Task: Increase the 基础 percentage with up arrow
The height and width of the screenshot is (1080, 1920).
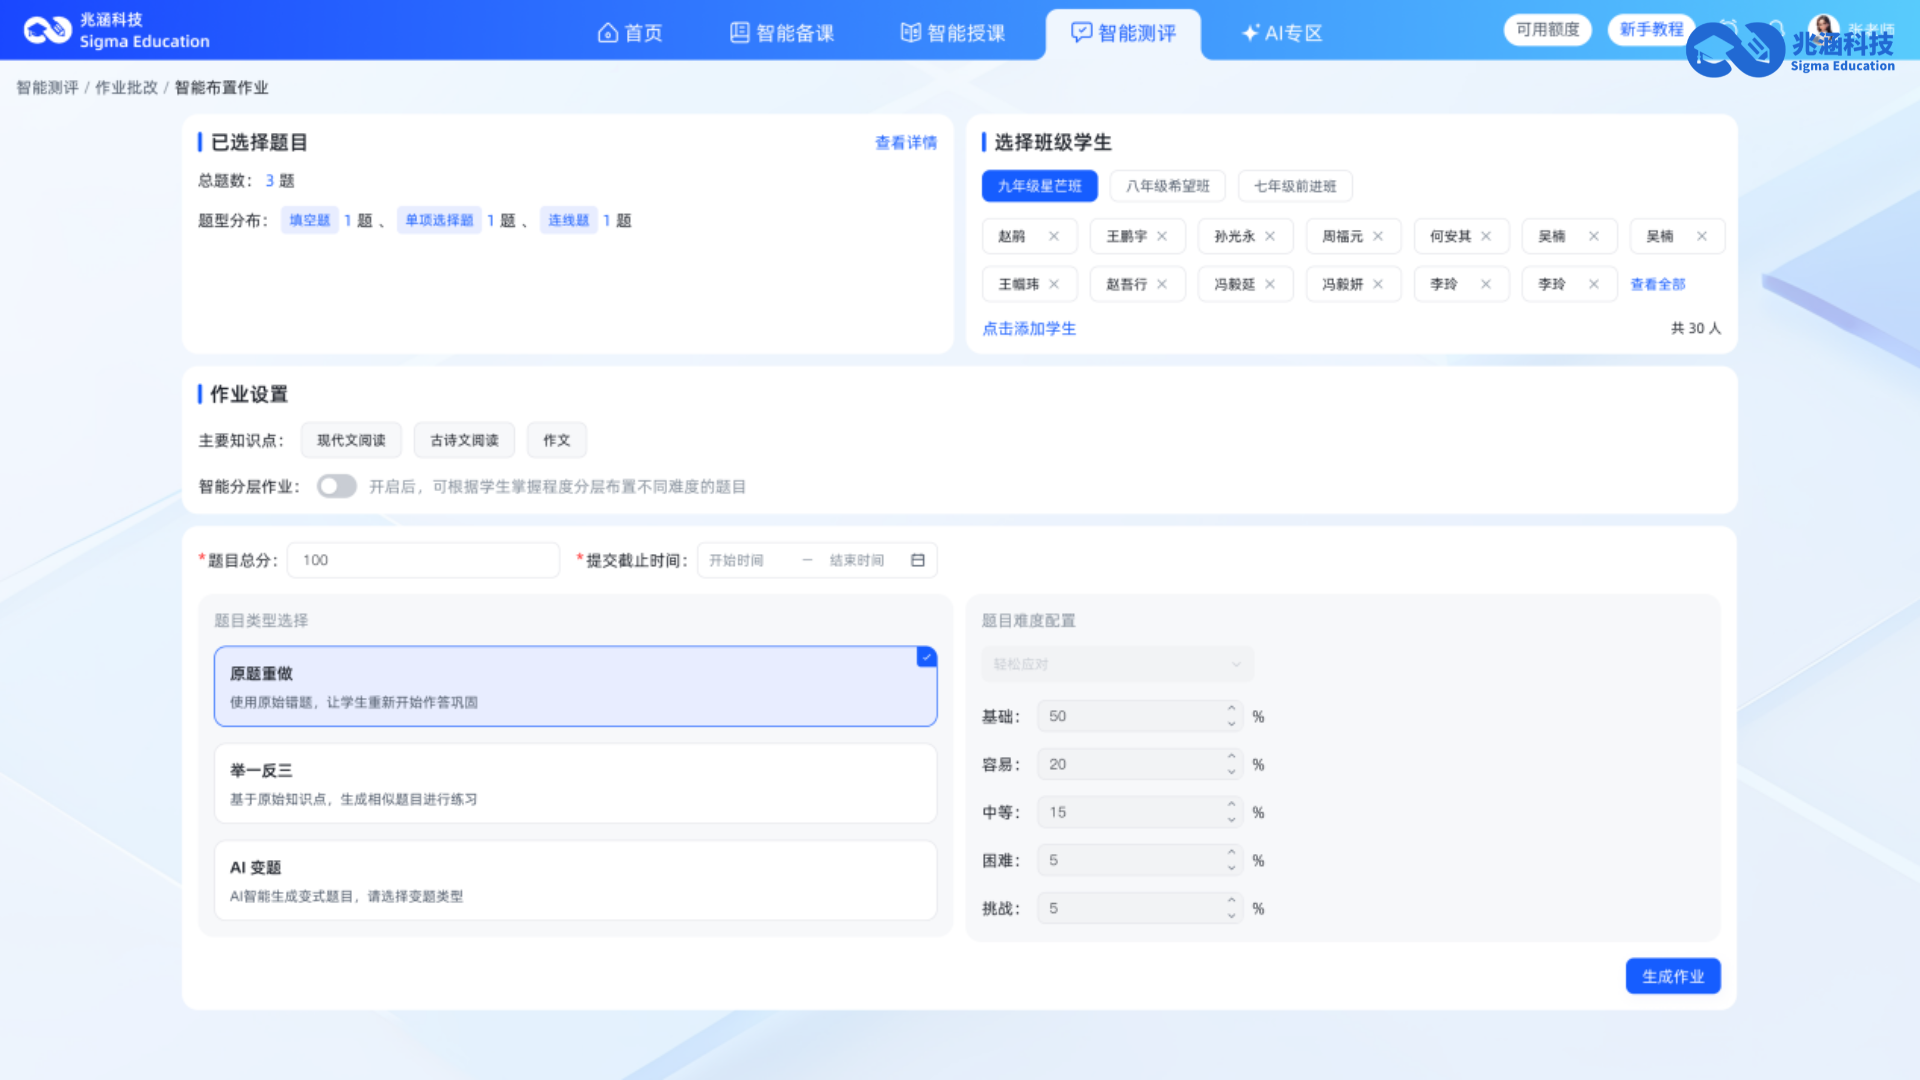Action: tap(1232, 709)
